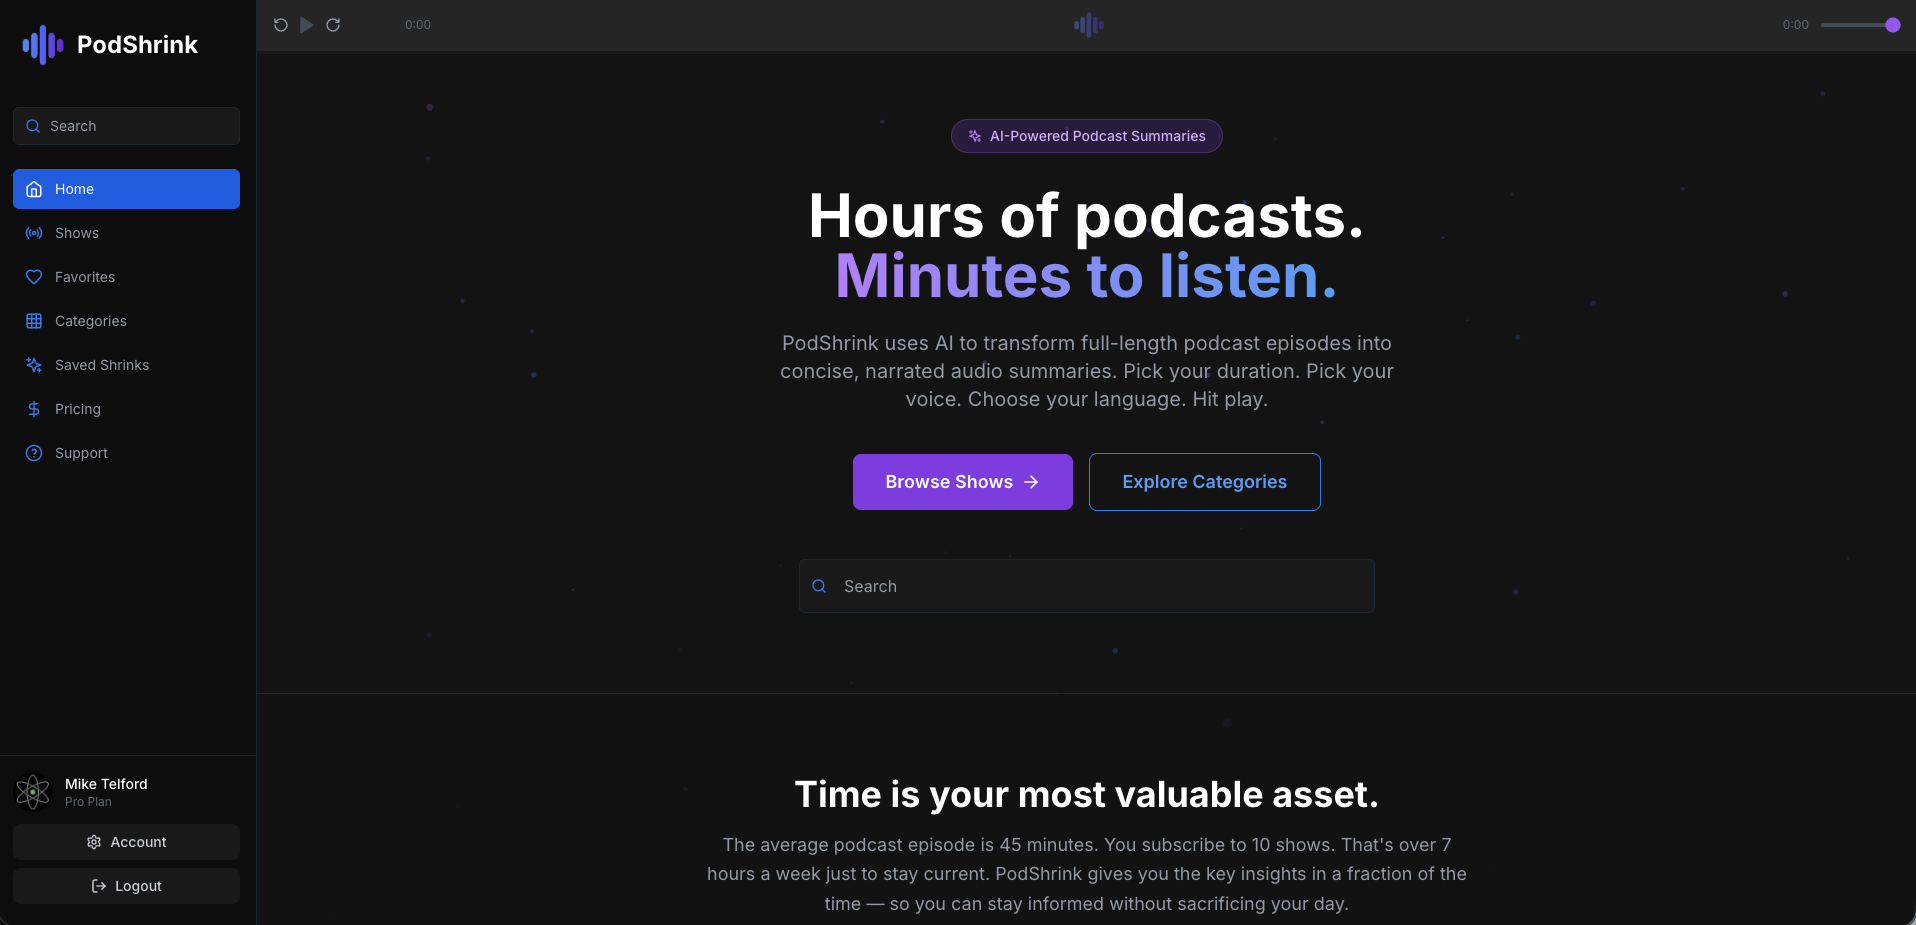Image resolution: width=1916 pixels, height=925 pixels.
Task: Click the restart playback icon
Action: point(281,25)
